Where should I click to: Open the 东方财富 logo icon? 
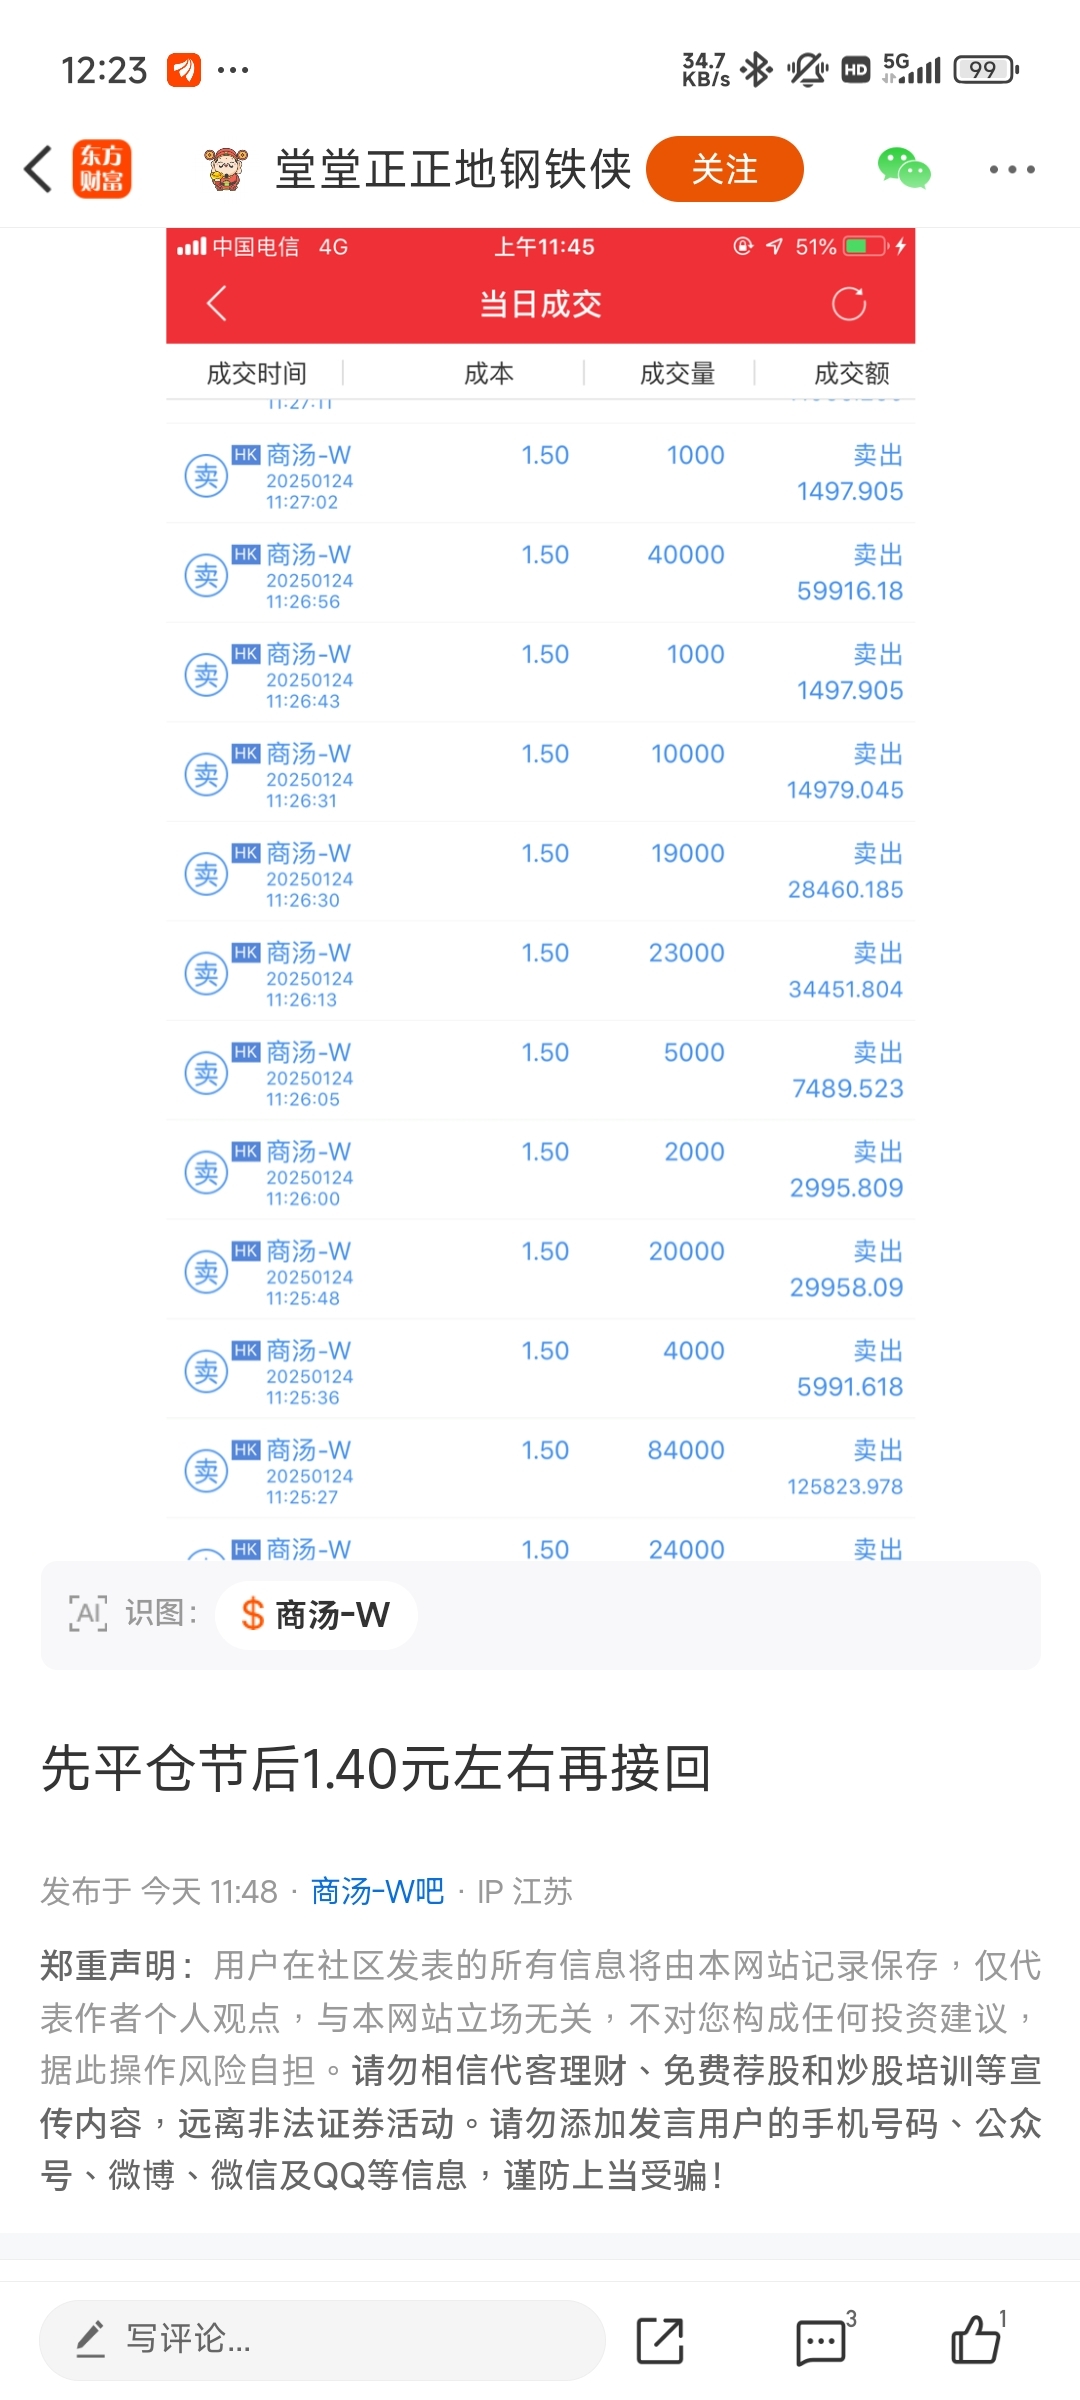point(102,169)
